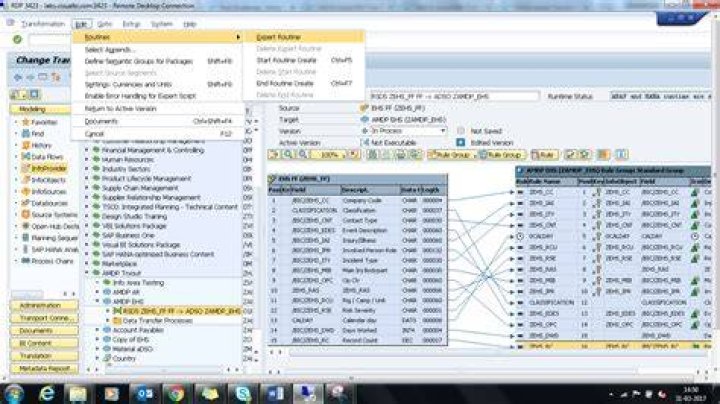Select Marketplace row in InfoArea tree
Image resolution: width=720 pixels, height=404 pixels.
click(119, 264)
